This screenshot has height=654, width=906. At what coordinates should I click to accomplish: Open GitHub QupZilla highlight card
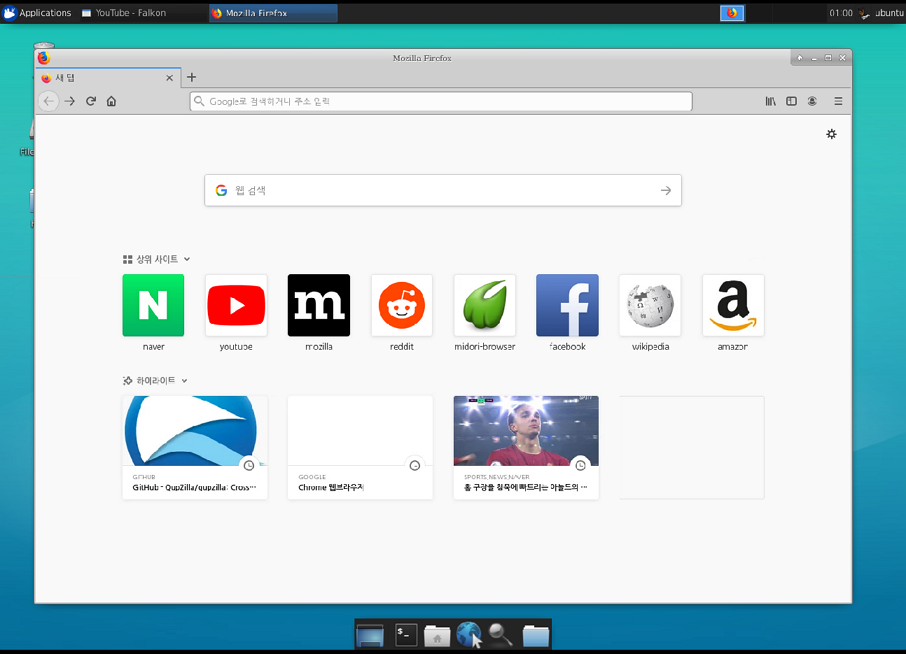pyautogui.click(x=195, y=447)
